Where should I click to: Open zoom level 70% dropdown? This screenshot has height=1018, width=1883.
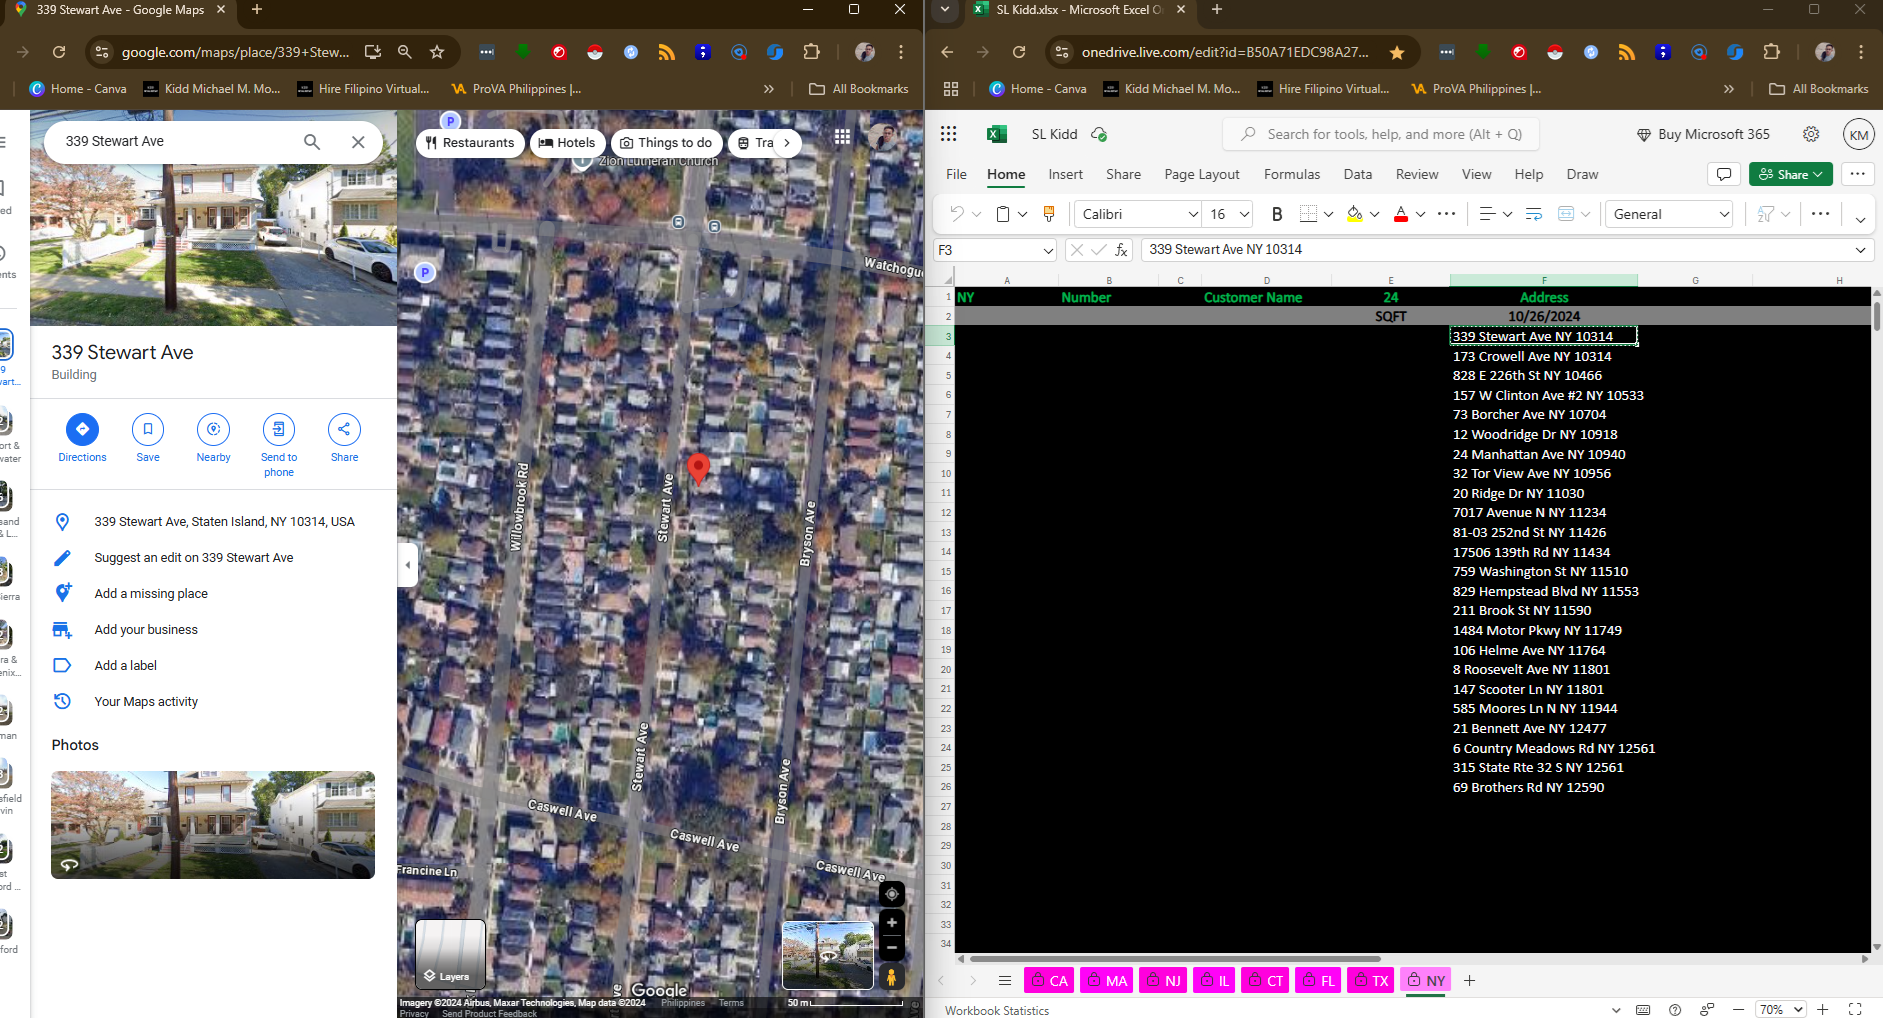point(1782,1009)
